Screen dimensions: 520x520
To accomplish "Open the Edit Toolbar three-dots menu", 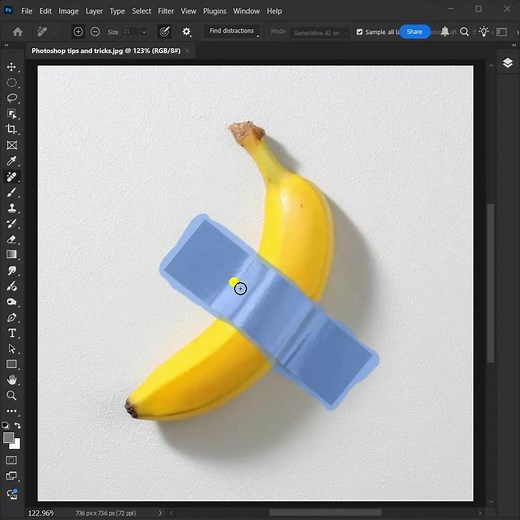I will point(12,411).
